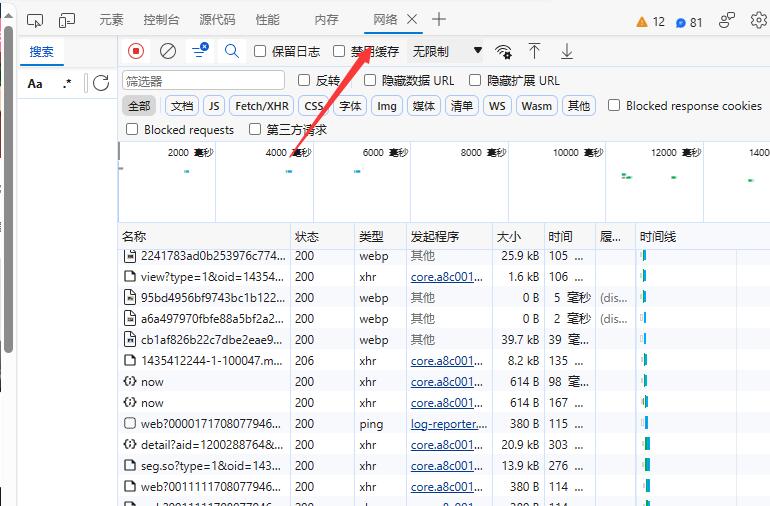This screenshot has width=770, height=506.
Task: Switch to the 控制台 tab
Action: tap(161, 20)
